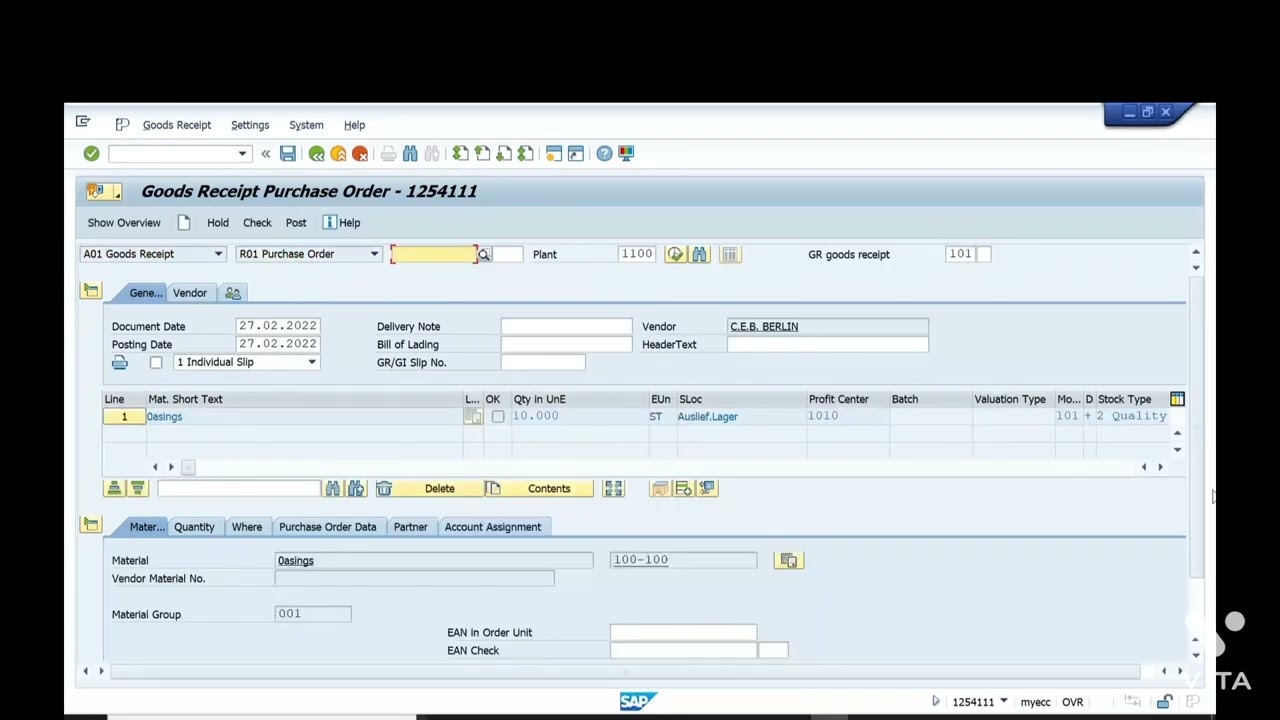
Task: Click the Filter icon under item table
Action: [138, 488]
